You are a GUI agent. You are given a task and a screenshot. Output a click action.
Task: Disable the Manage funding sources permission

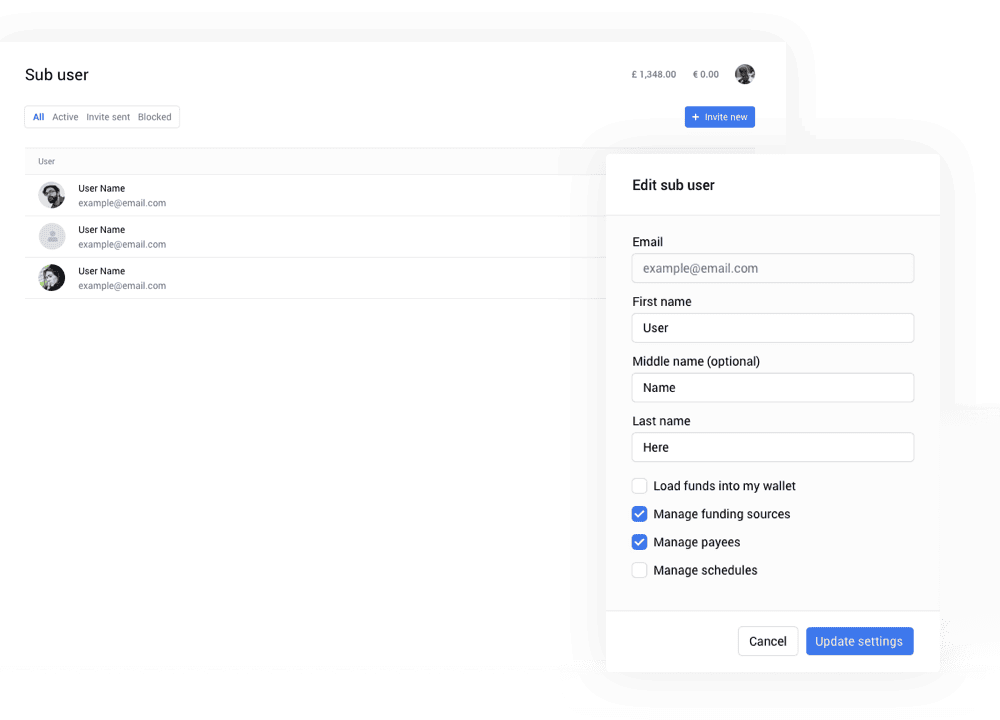[x=639, y=514]
